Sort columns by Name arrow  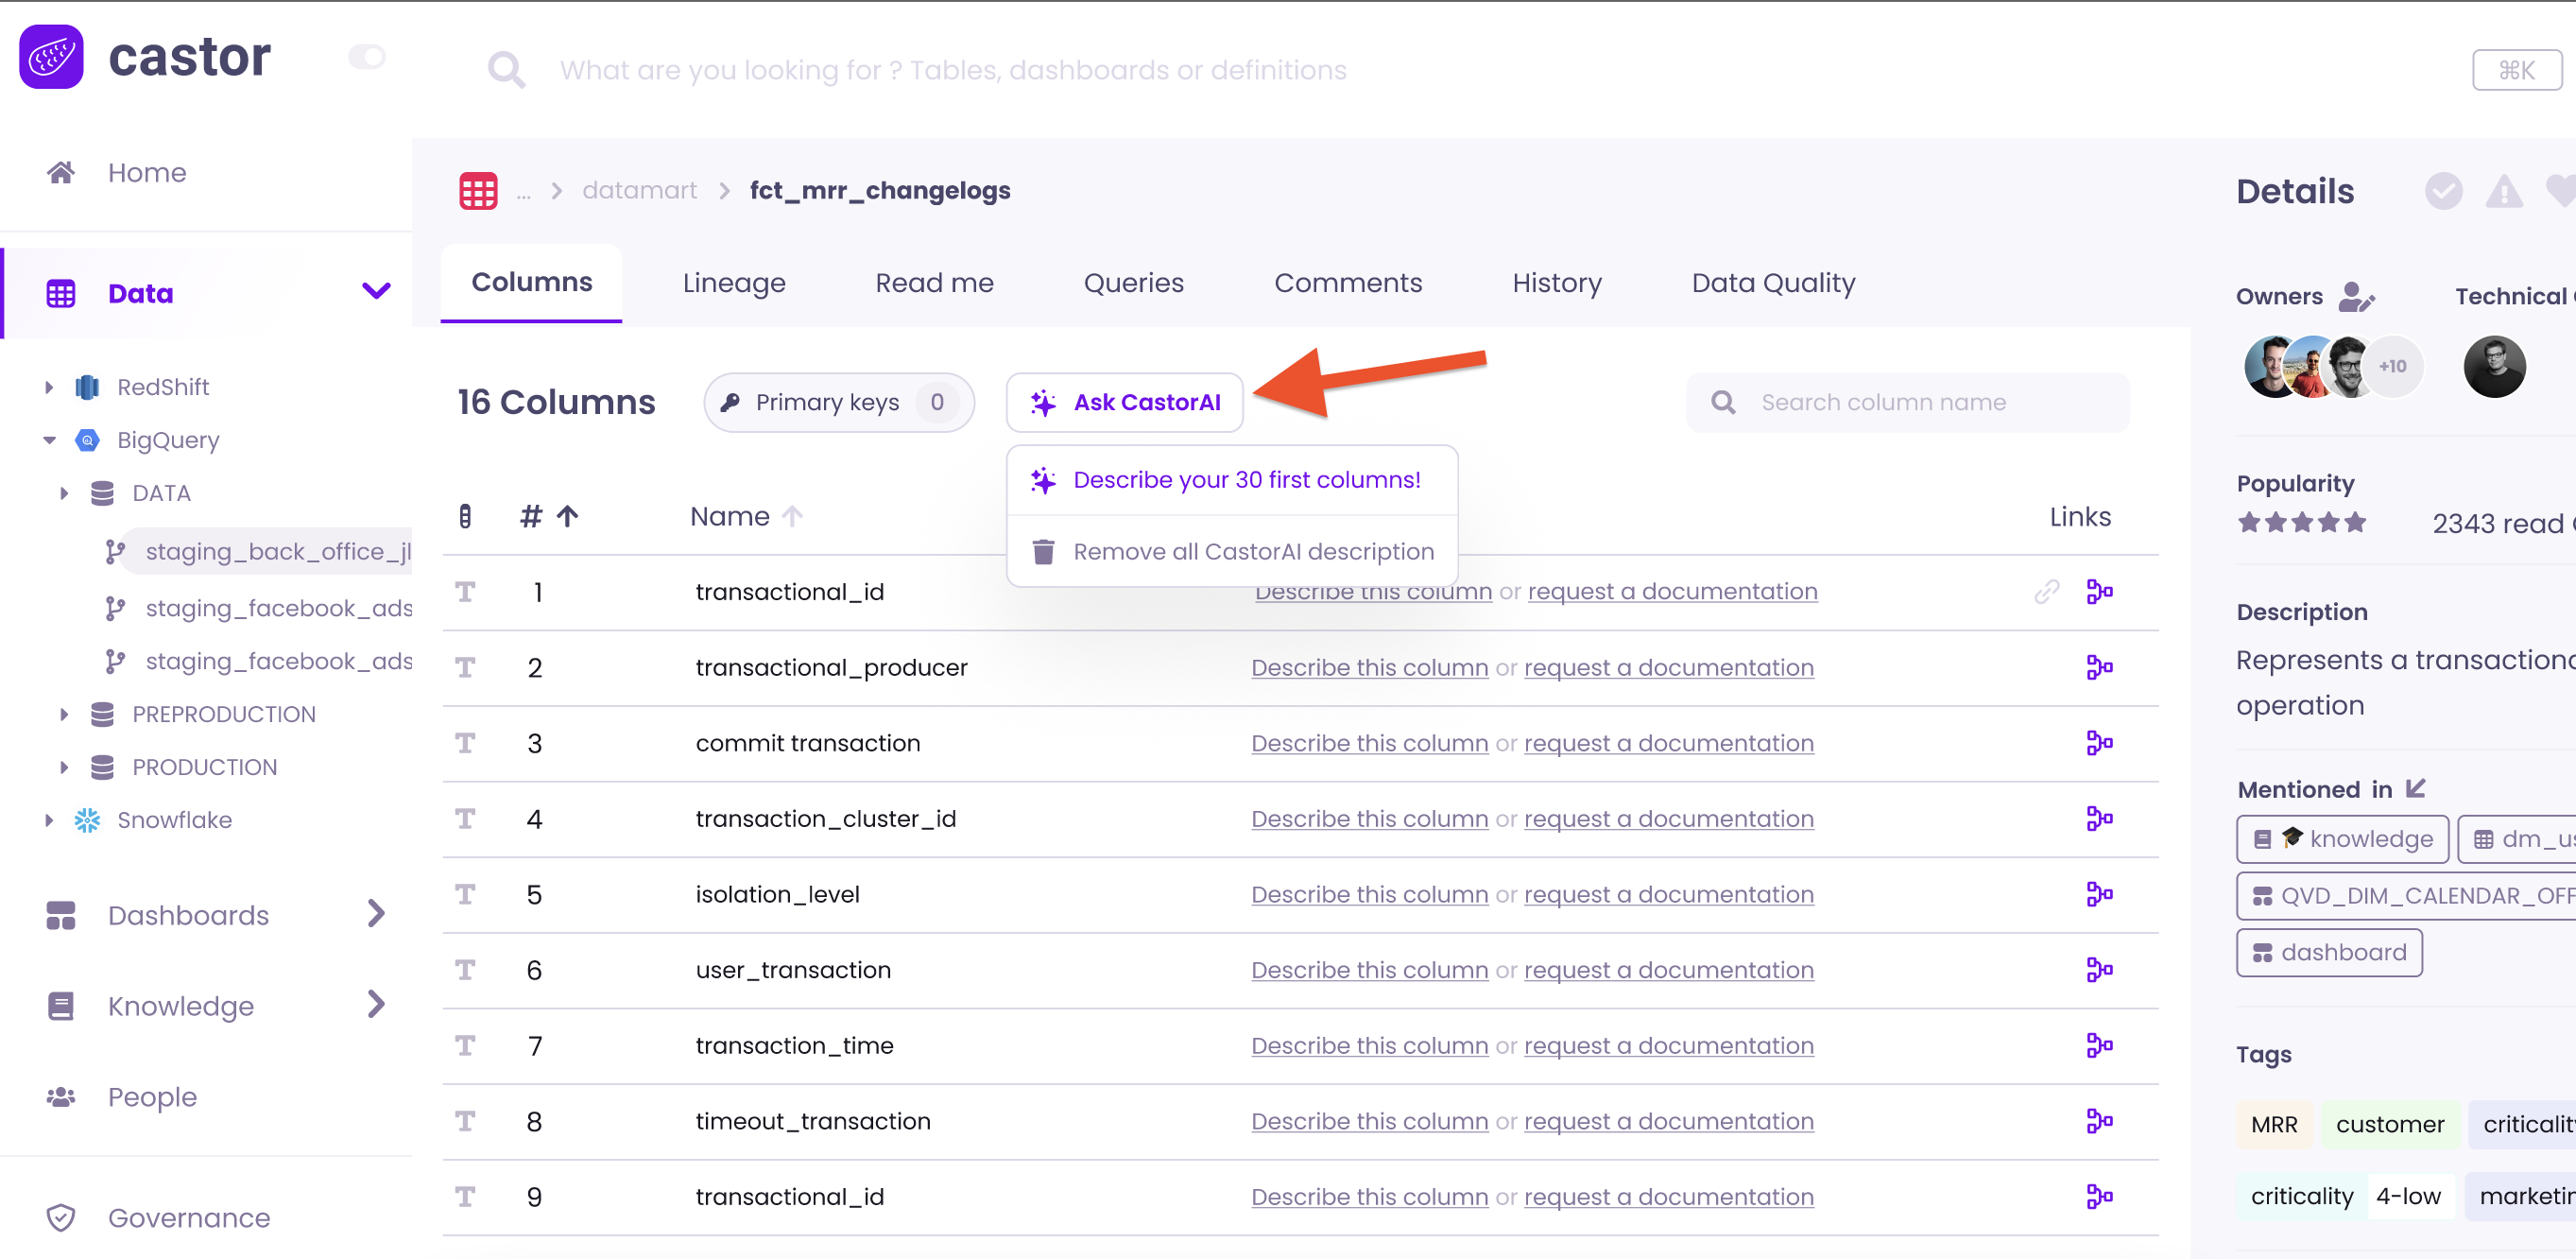(x=792, y=516)
